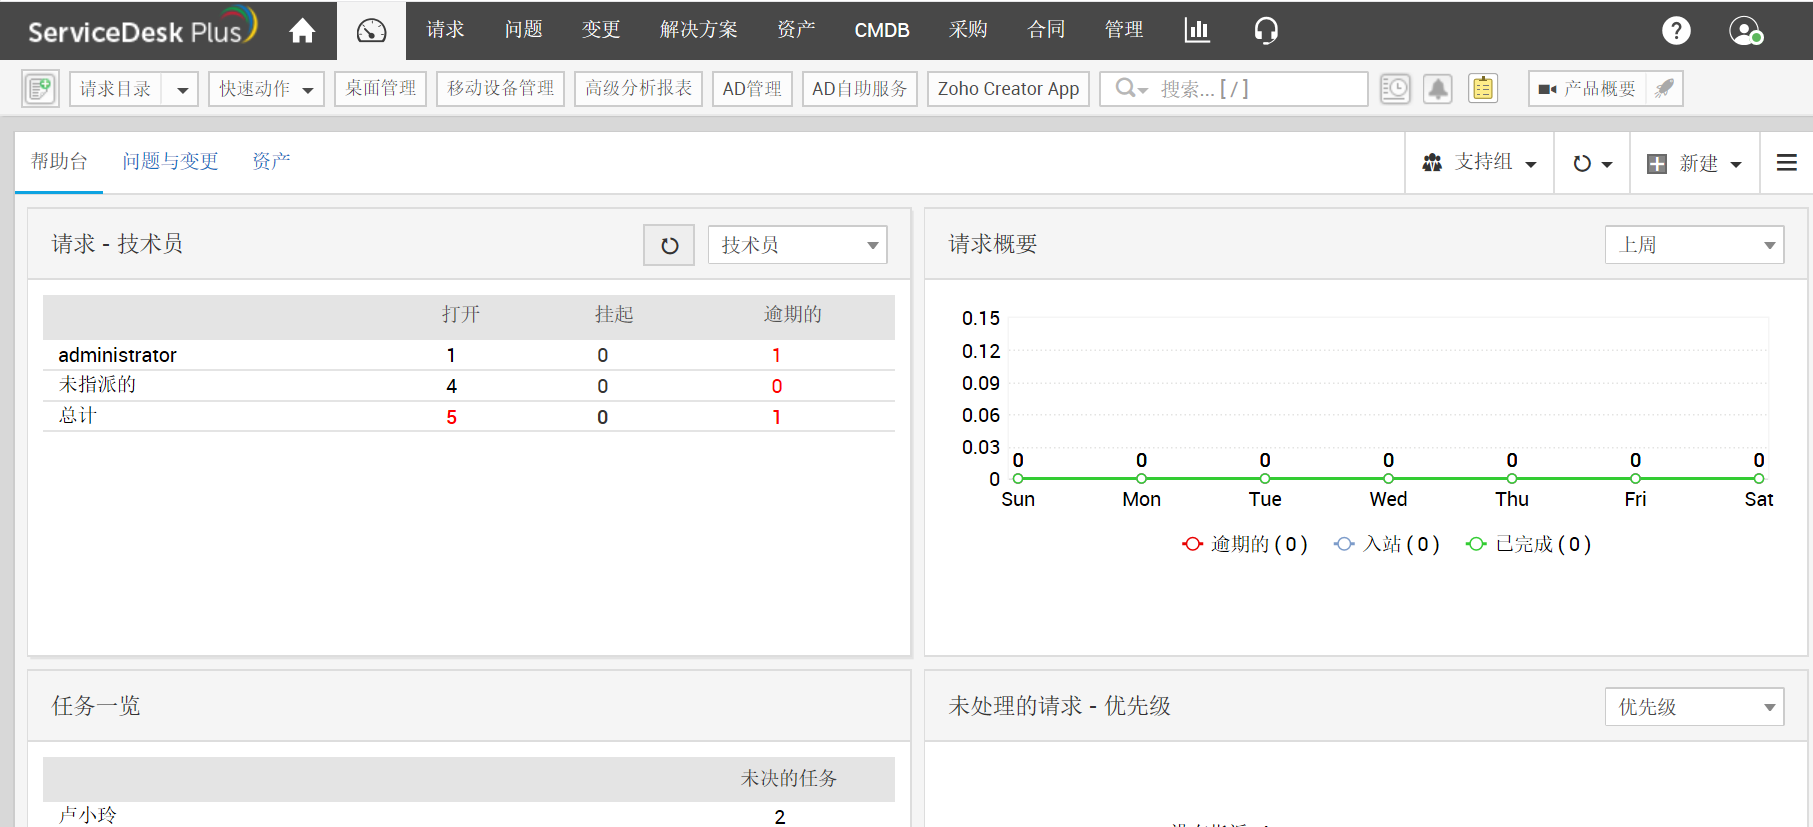Open the 优先级 dropdown
Viewport: 1813px width, 827px height.
point(1694,707)
